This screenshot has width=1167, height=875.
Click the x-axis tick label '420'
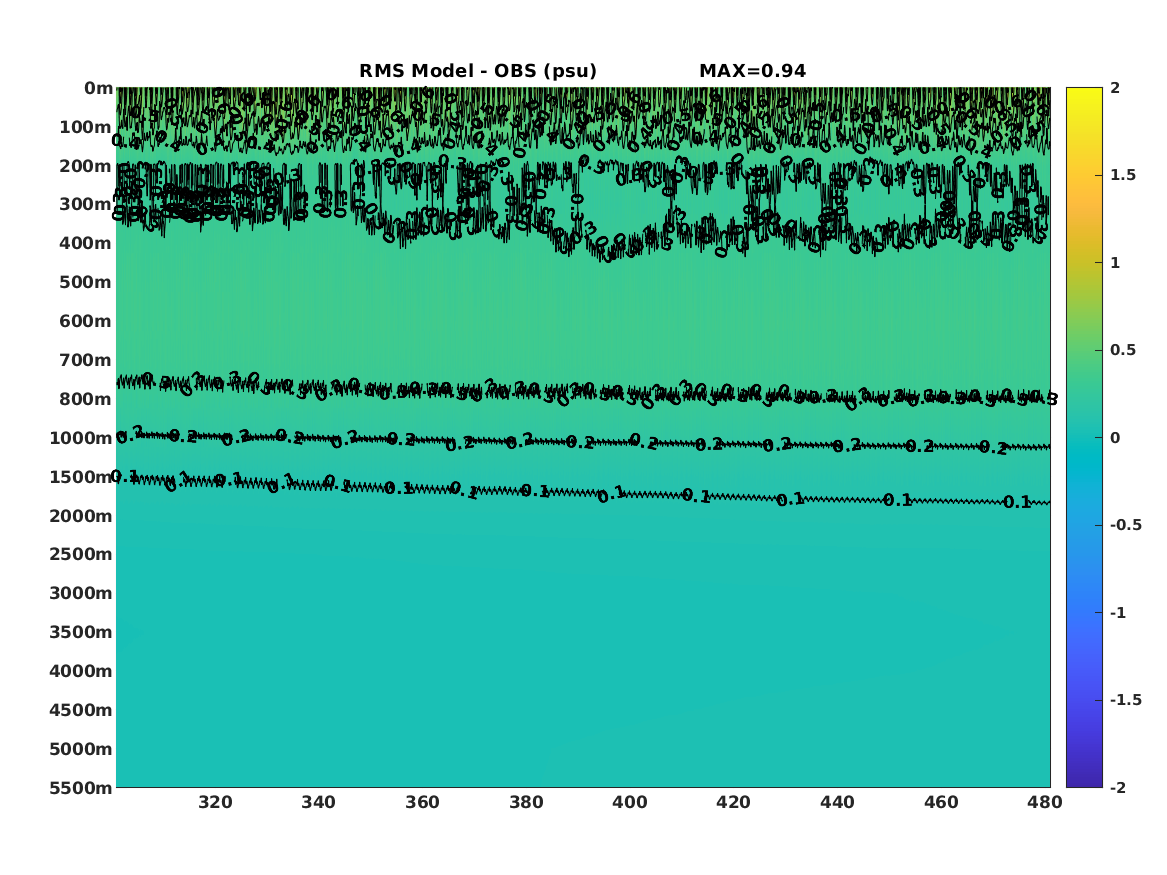click(733, 802)
